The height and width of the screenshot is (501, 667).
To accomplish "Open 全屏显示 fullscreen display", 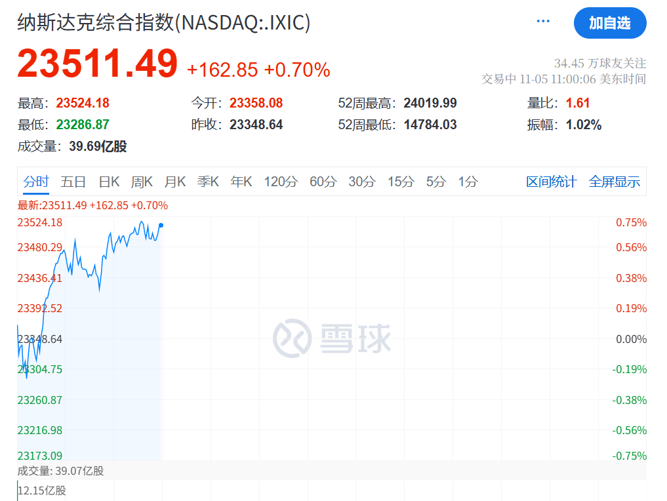I will point(614,181).
